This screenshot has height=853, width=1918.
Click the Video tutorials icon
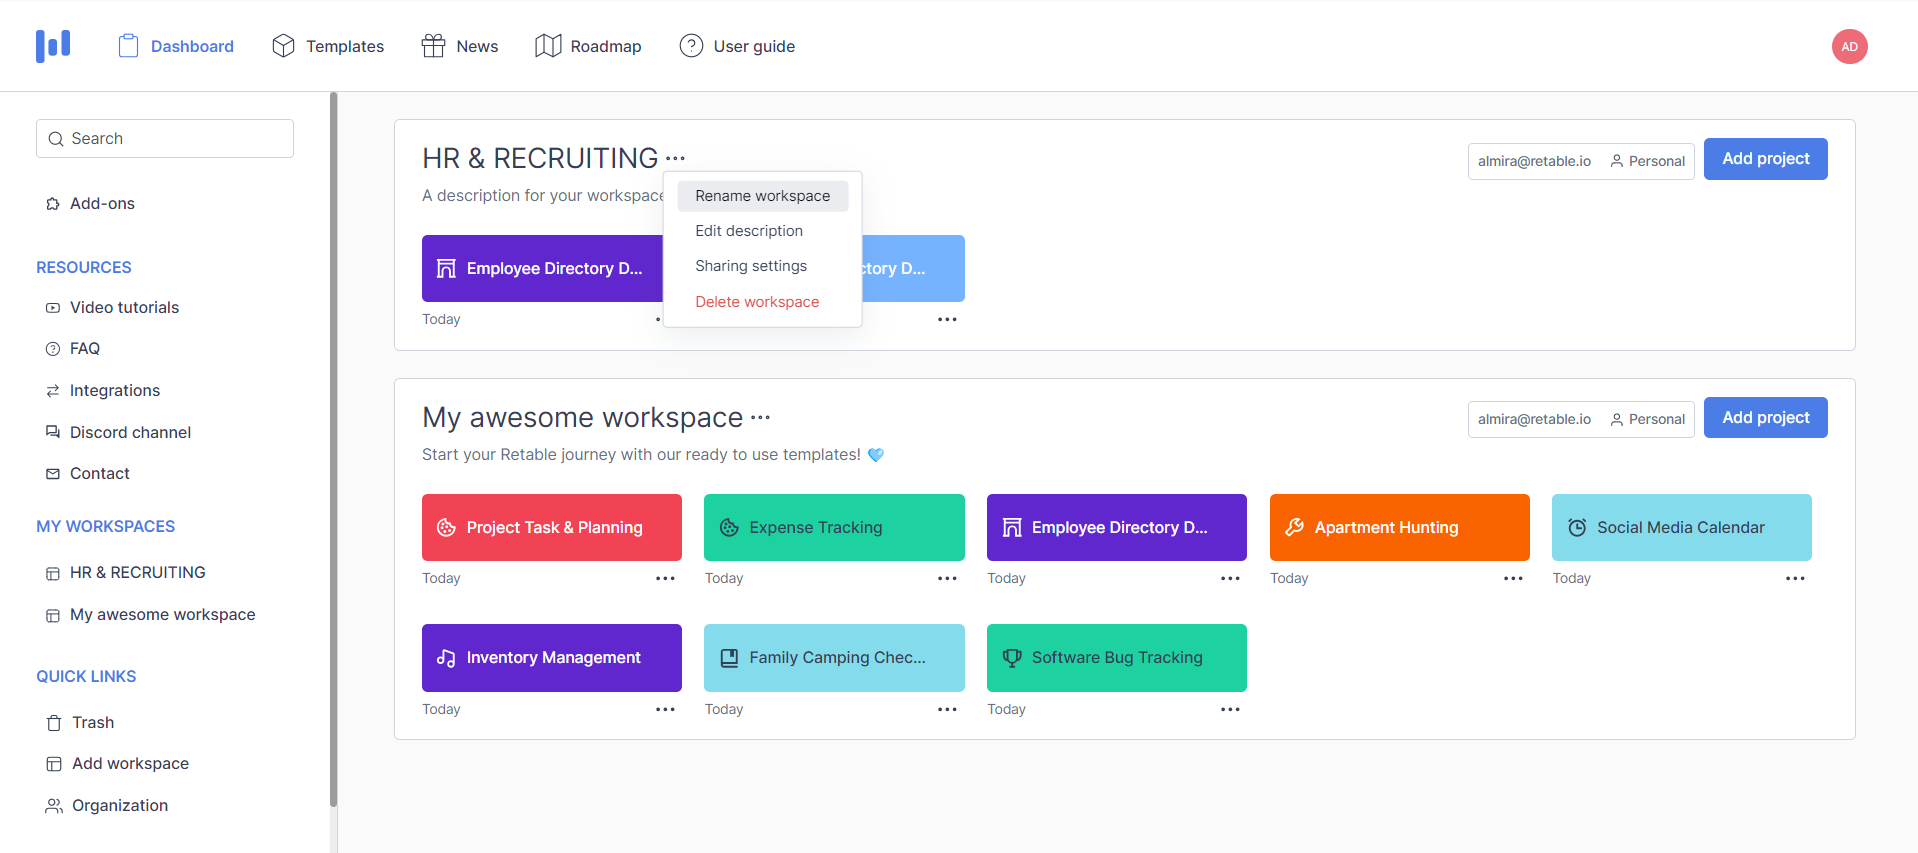click(x=53, y=308)
